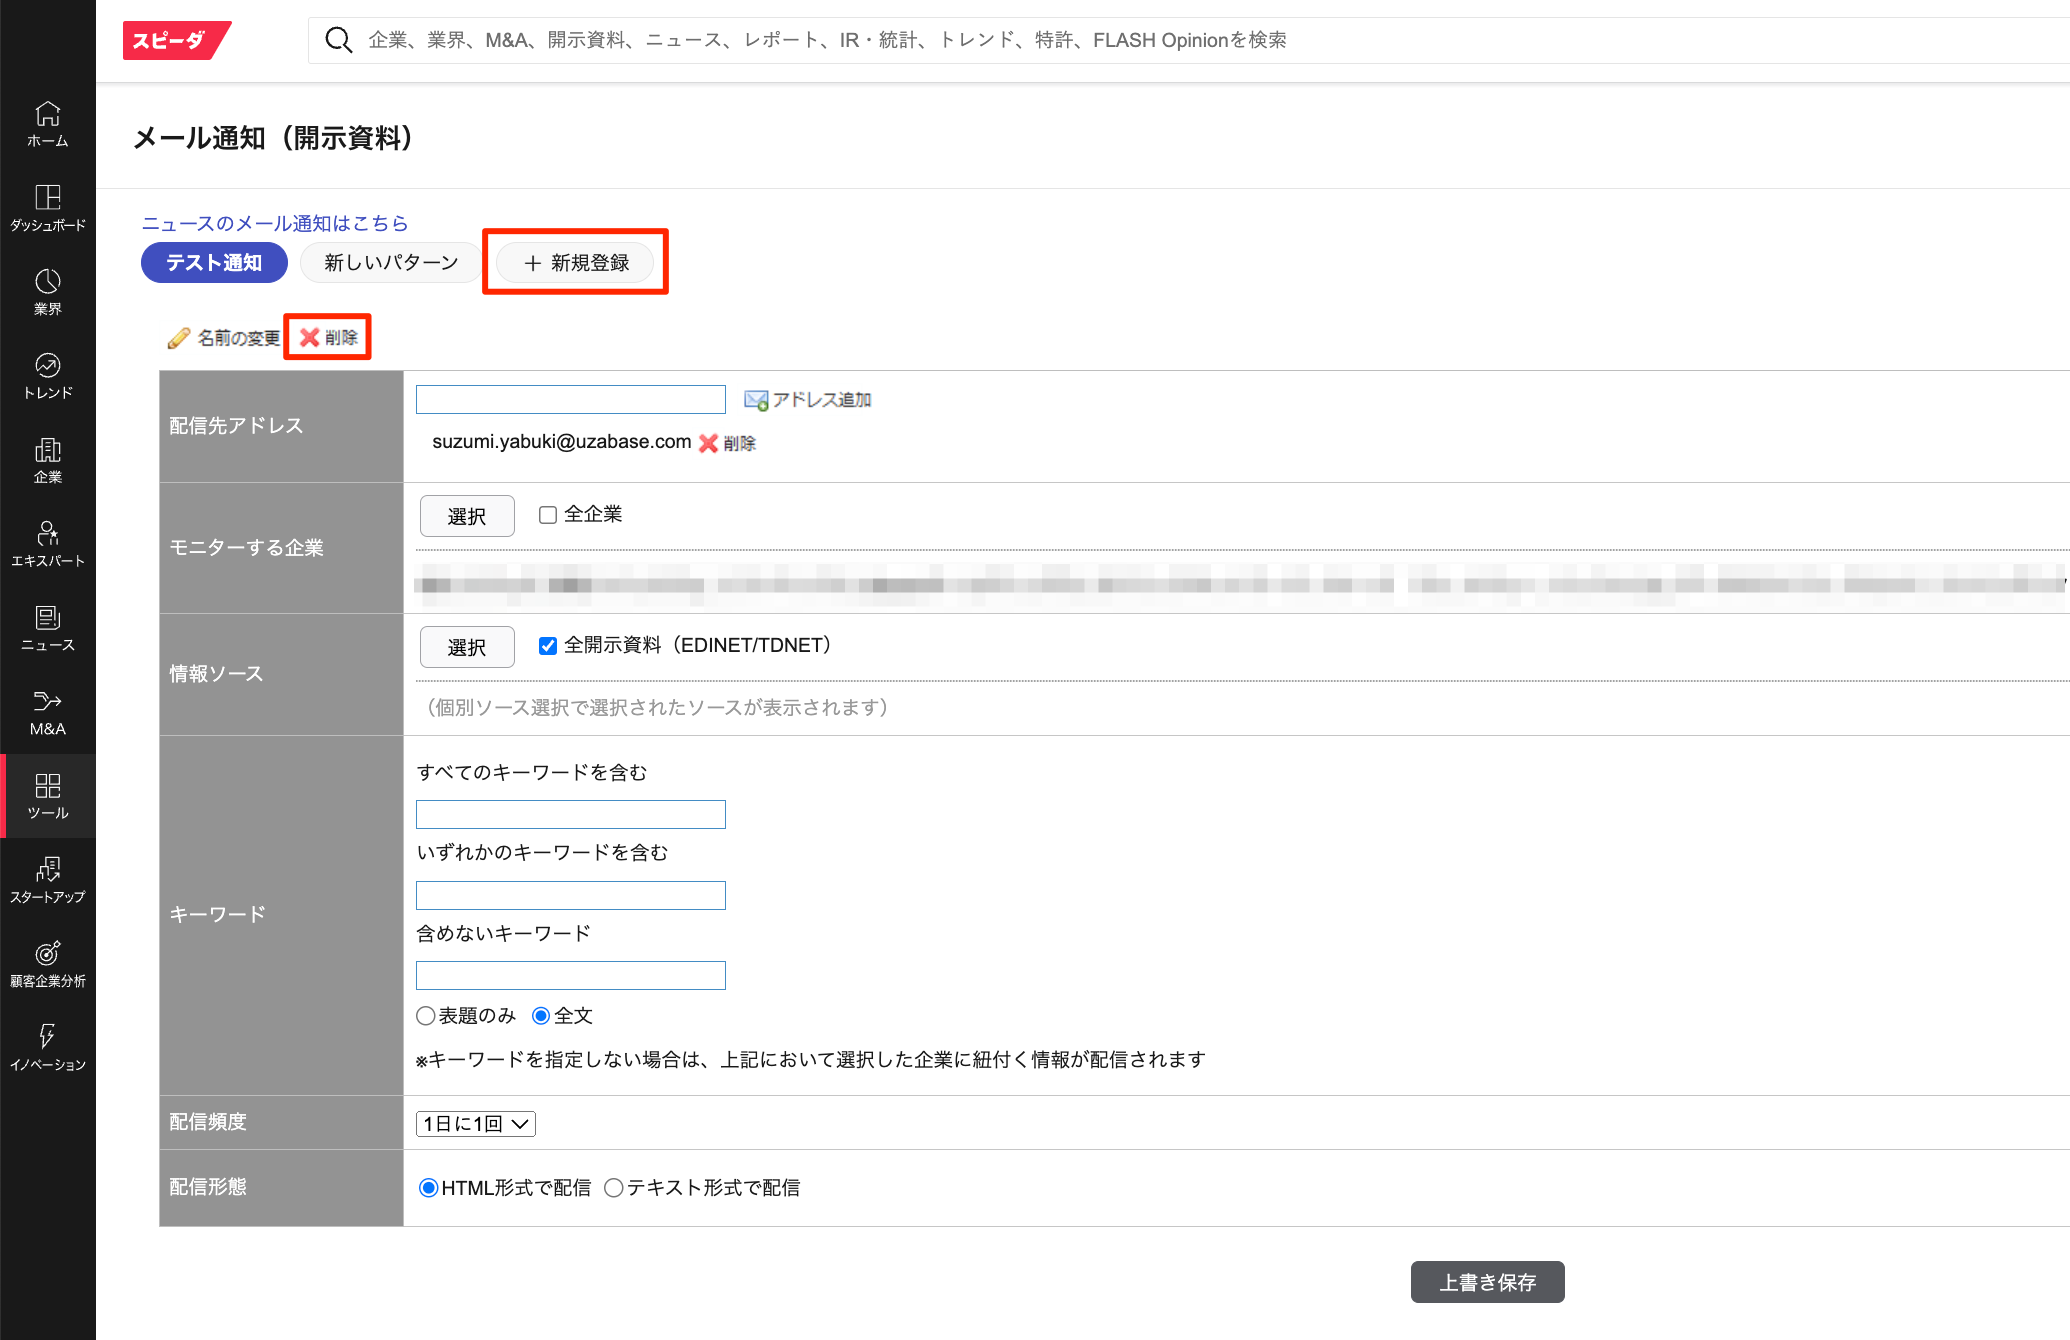2070x1340 pixels.
Task: Select the スタートアップ sidebar icon
Action: pos(47,879)
